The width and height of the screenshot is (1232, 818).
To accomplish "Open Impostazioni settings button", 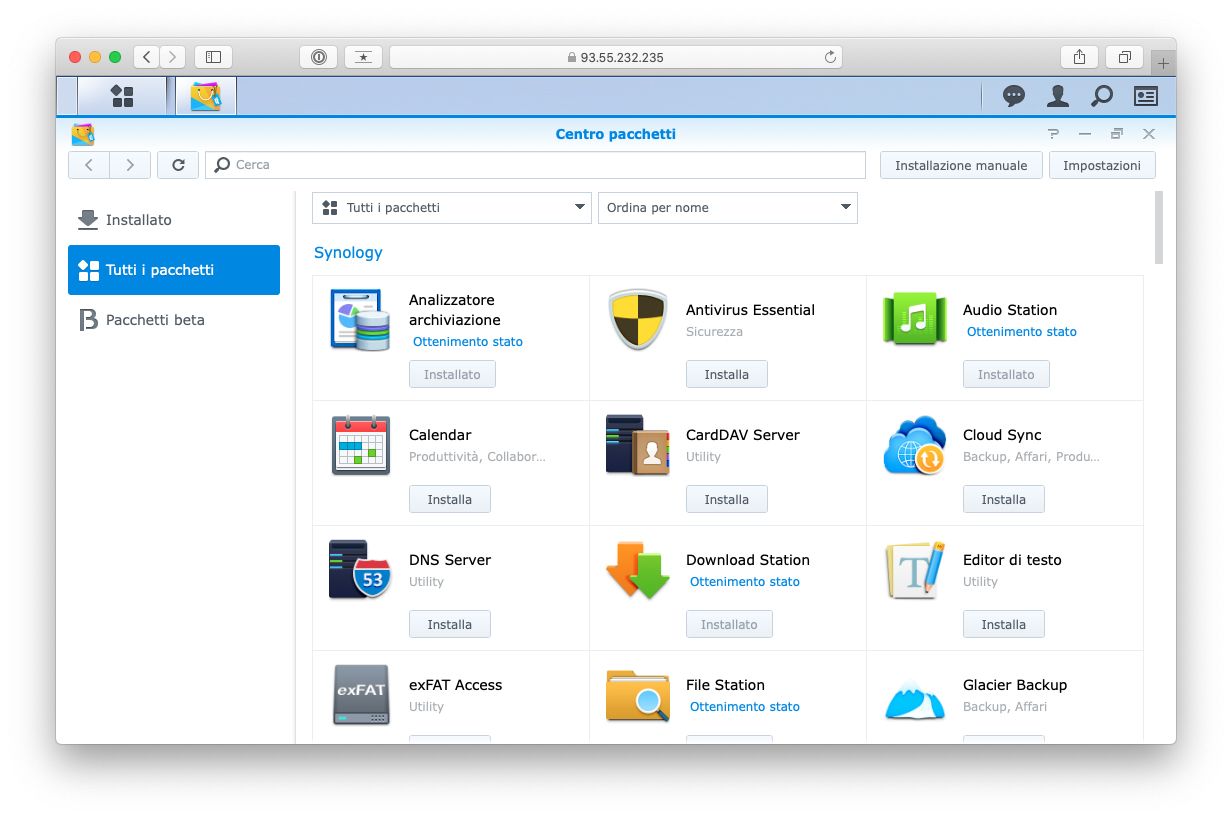I will 1102,165.
